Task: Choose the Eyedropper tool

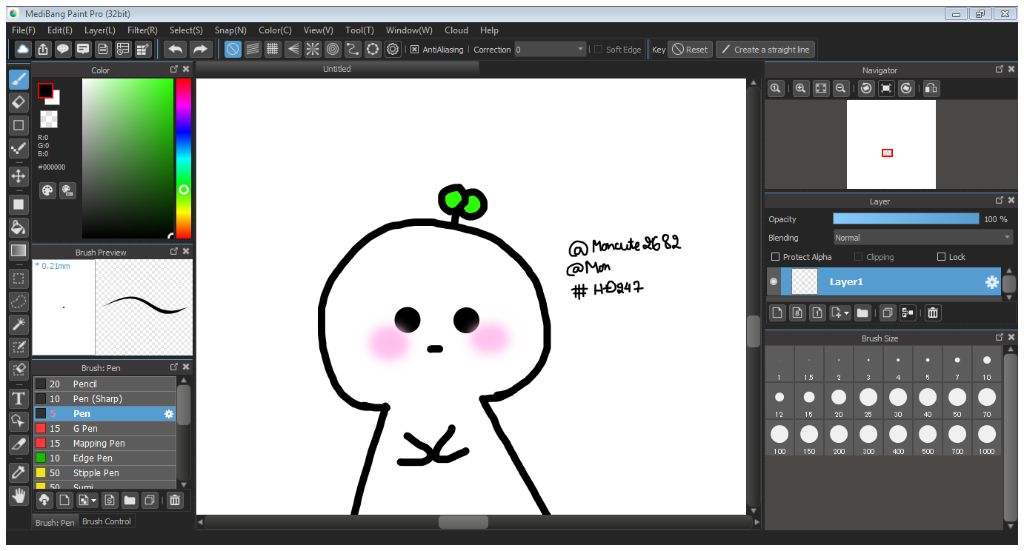Action: (x=18, y=472)
